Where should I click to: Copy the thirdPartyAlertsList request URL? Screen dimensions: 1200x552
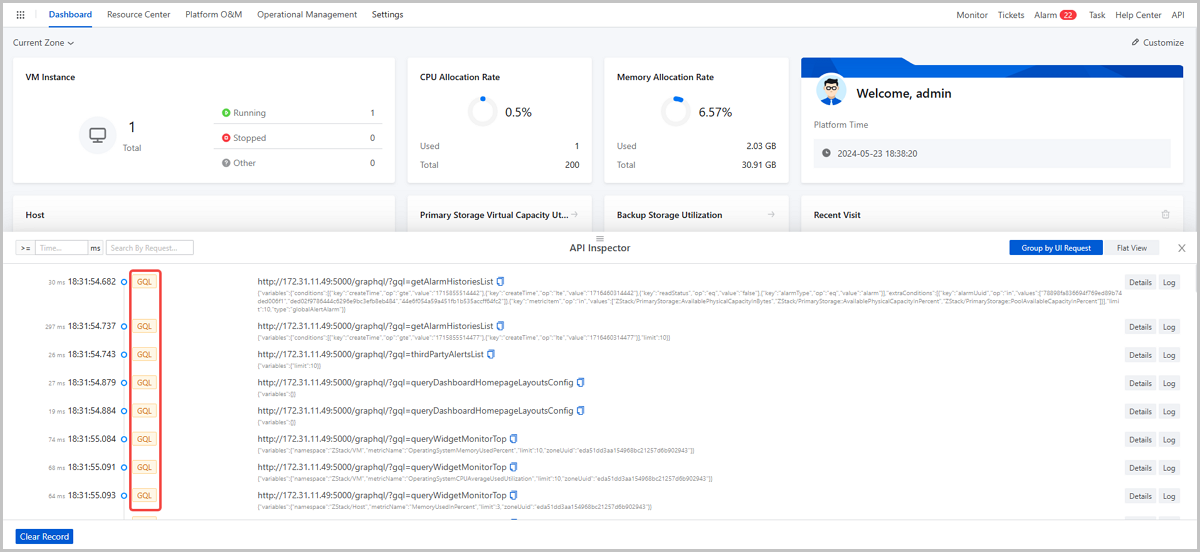(491, 354)
